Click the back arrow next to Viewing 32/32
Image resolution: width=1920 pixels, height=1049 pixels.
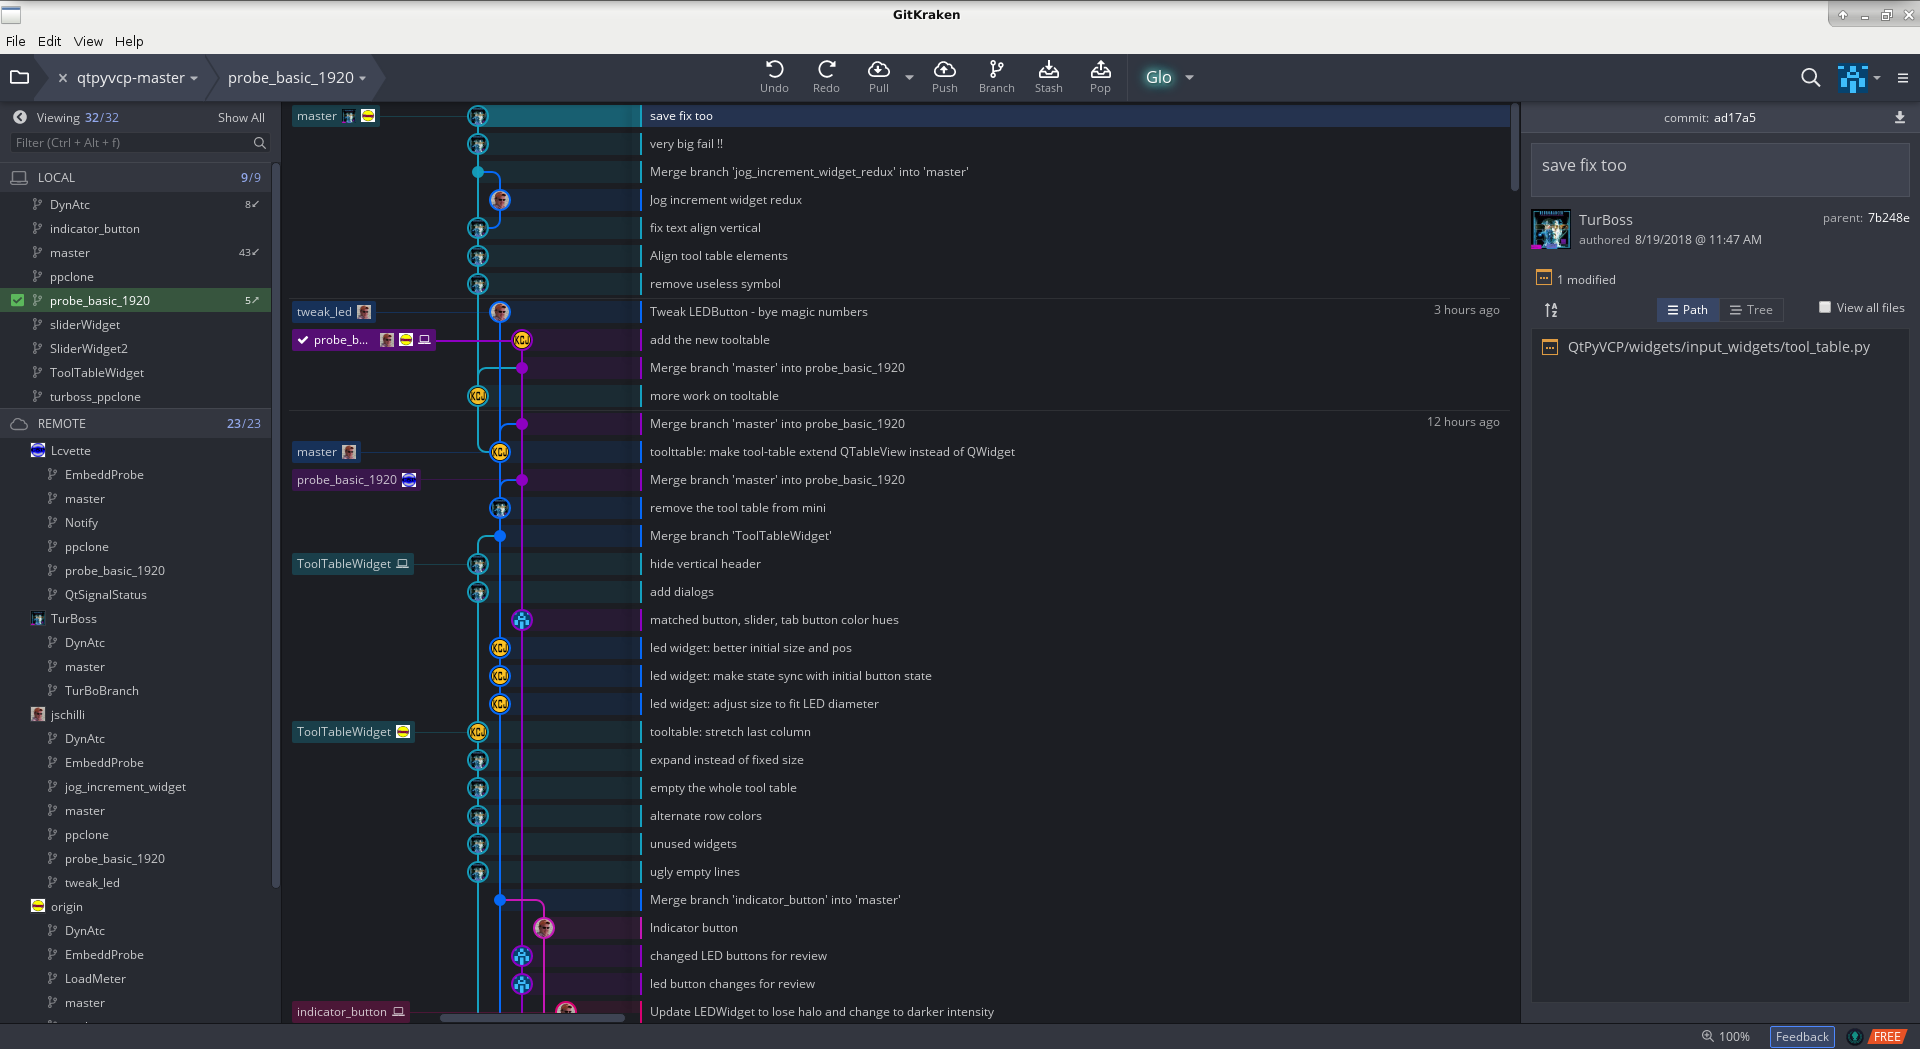coord(20,117)
